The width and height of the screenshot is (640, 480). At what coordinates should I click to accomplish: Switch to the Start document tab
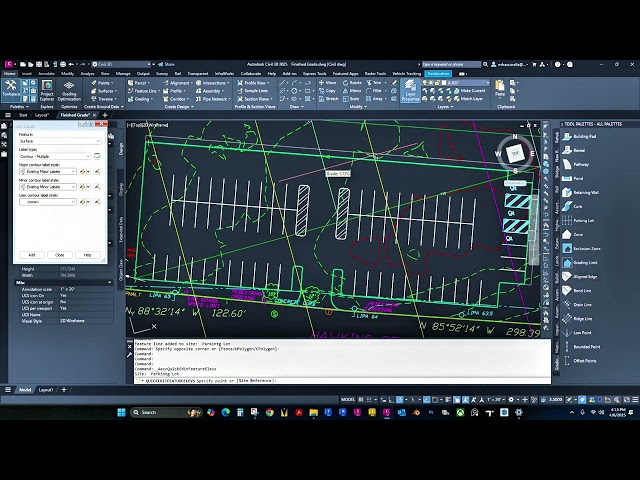(23, 115)
